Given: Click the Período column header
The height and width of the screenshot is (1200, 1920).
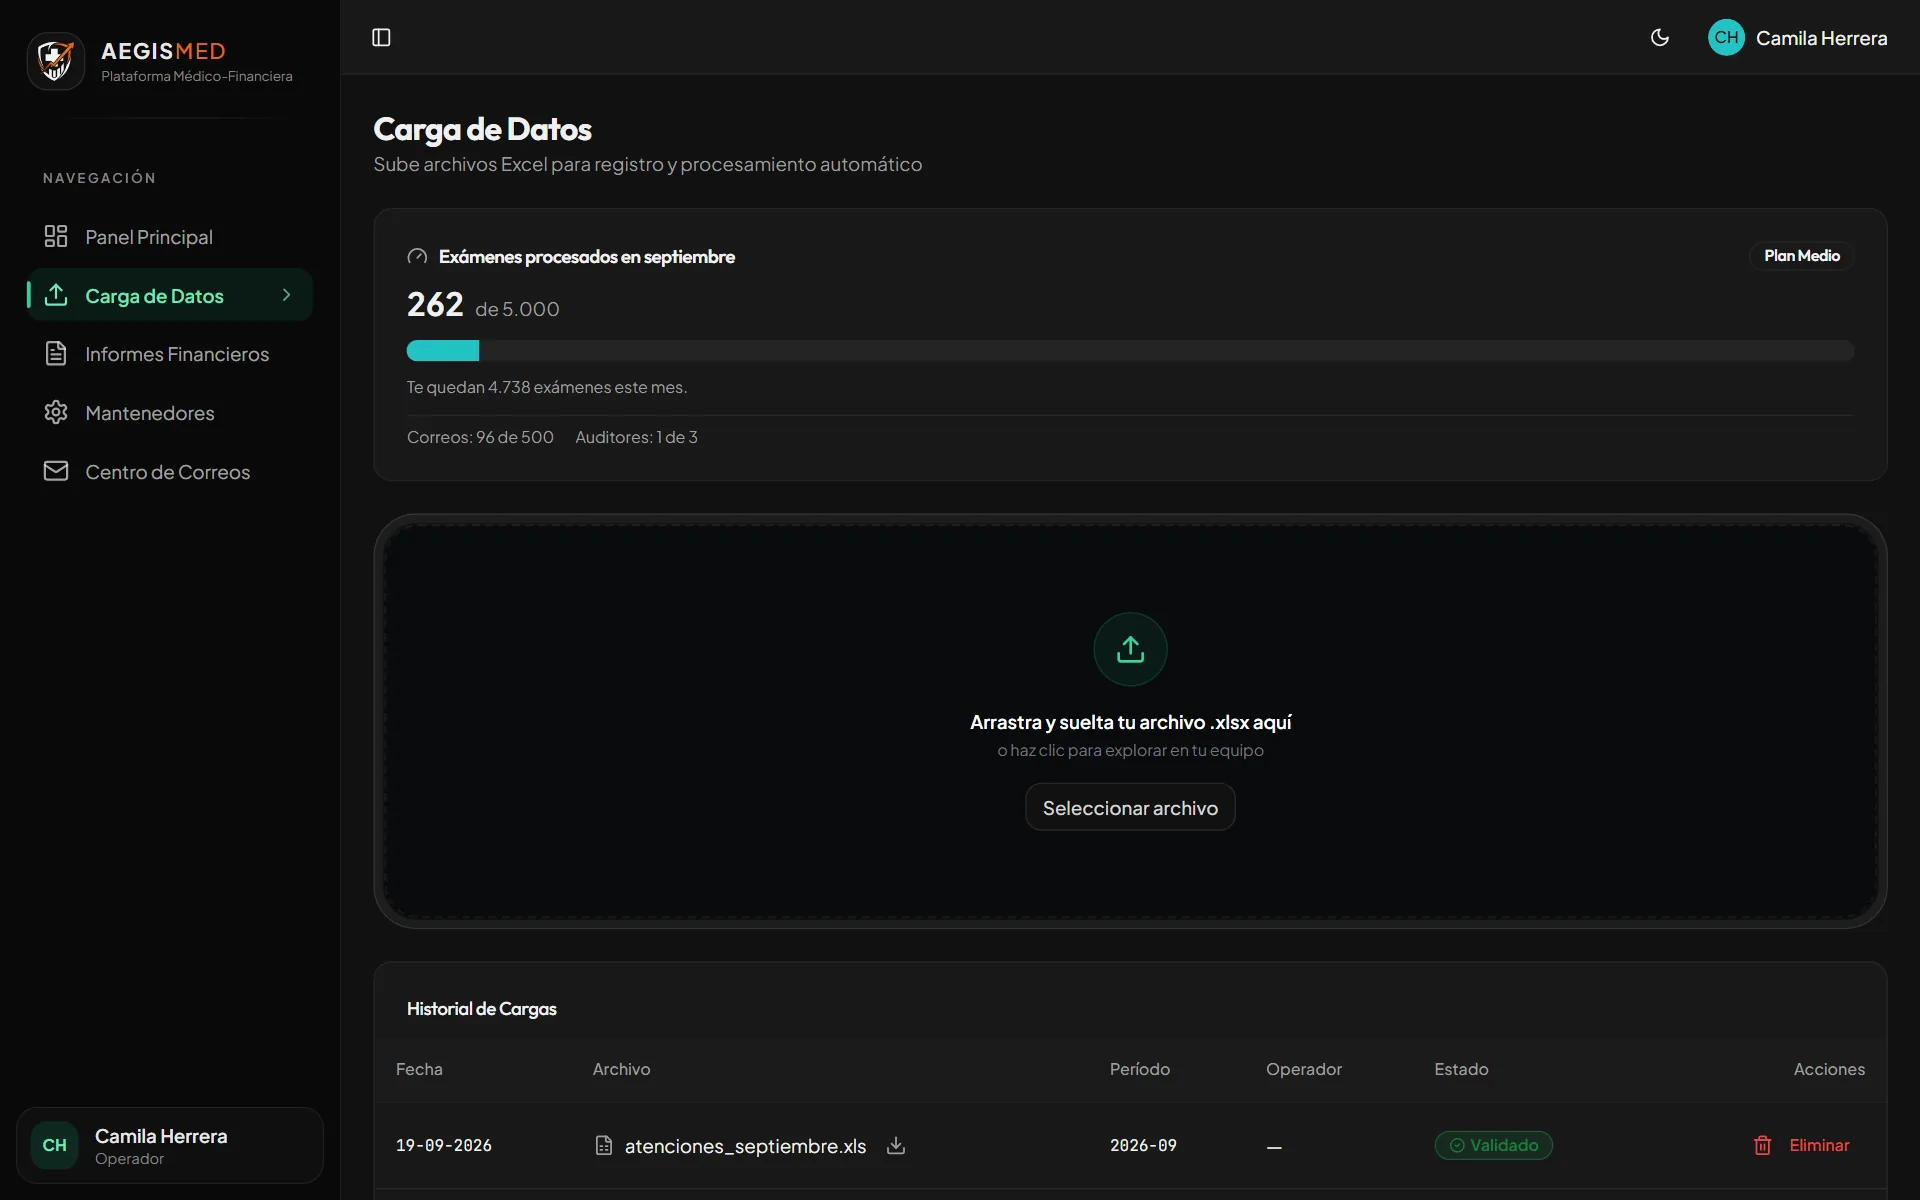Looking at the screenshot, I should tap(1140, 1069).
